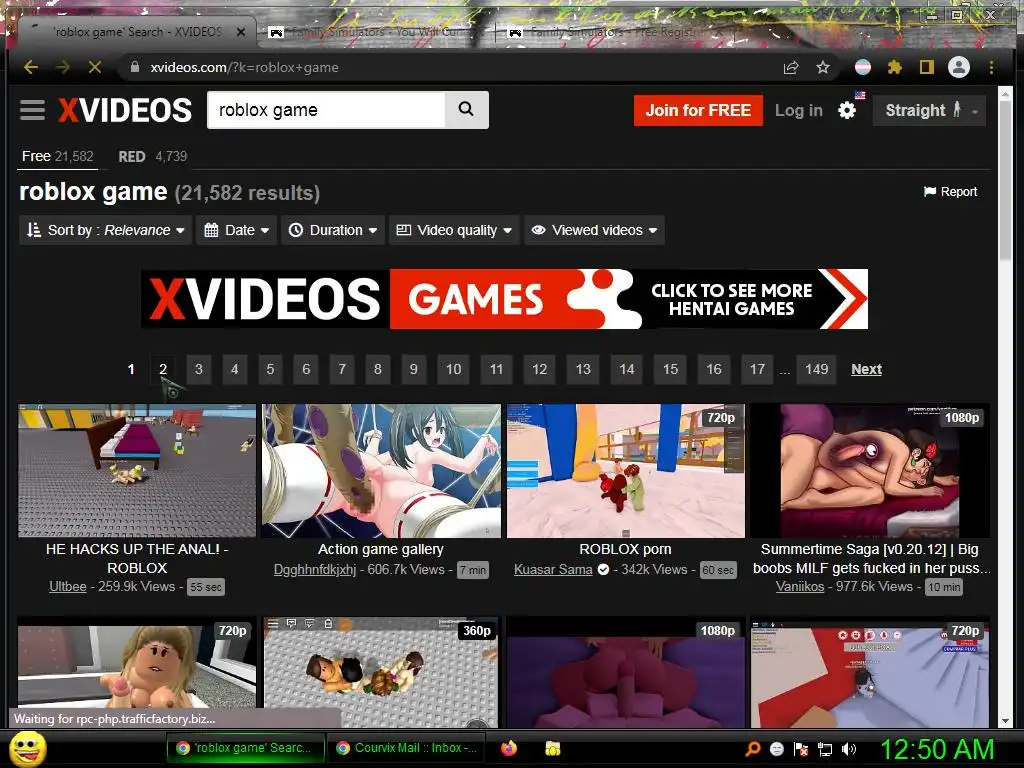
Task: Go to results page 5
Action: (270, 369)
